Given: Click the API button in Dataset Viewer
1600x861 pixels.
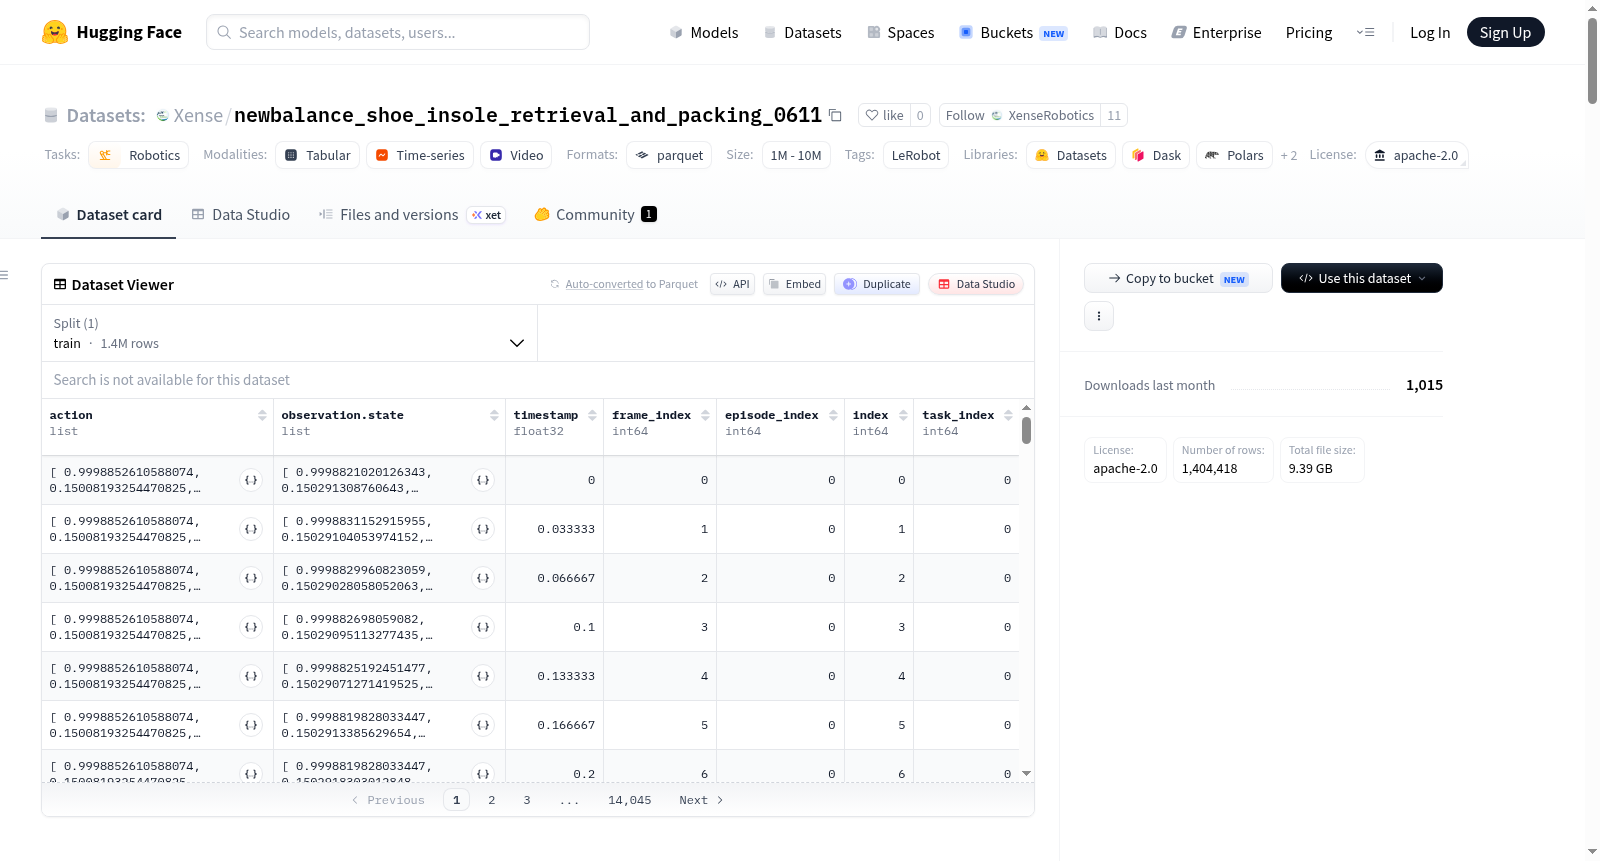Looking at the screenshot, I should point(732,284).
